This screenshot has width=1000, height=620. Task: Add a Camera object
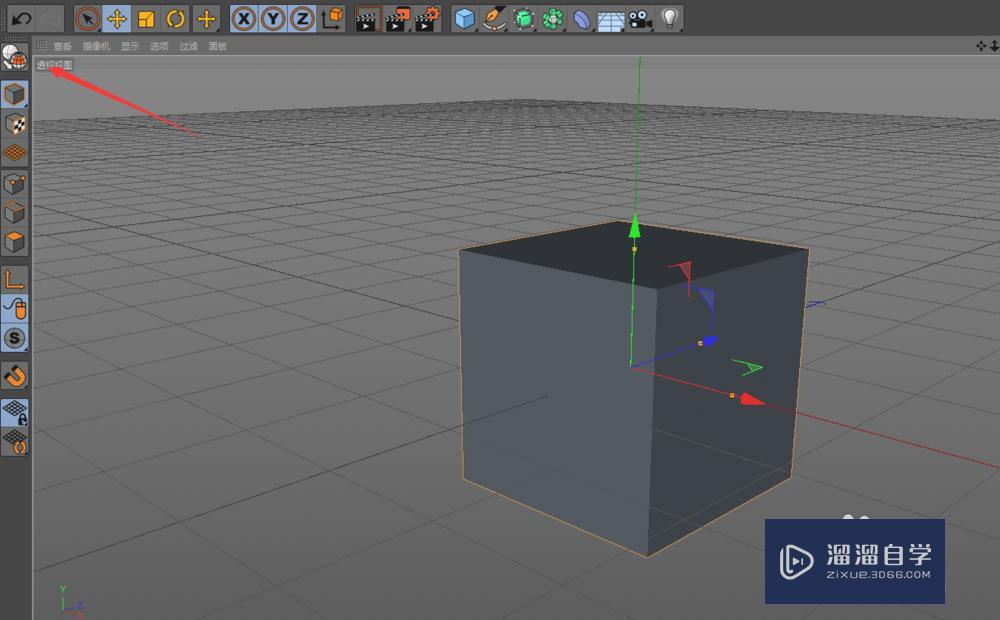(x=640, y=19)
